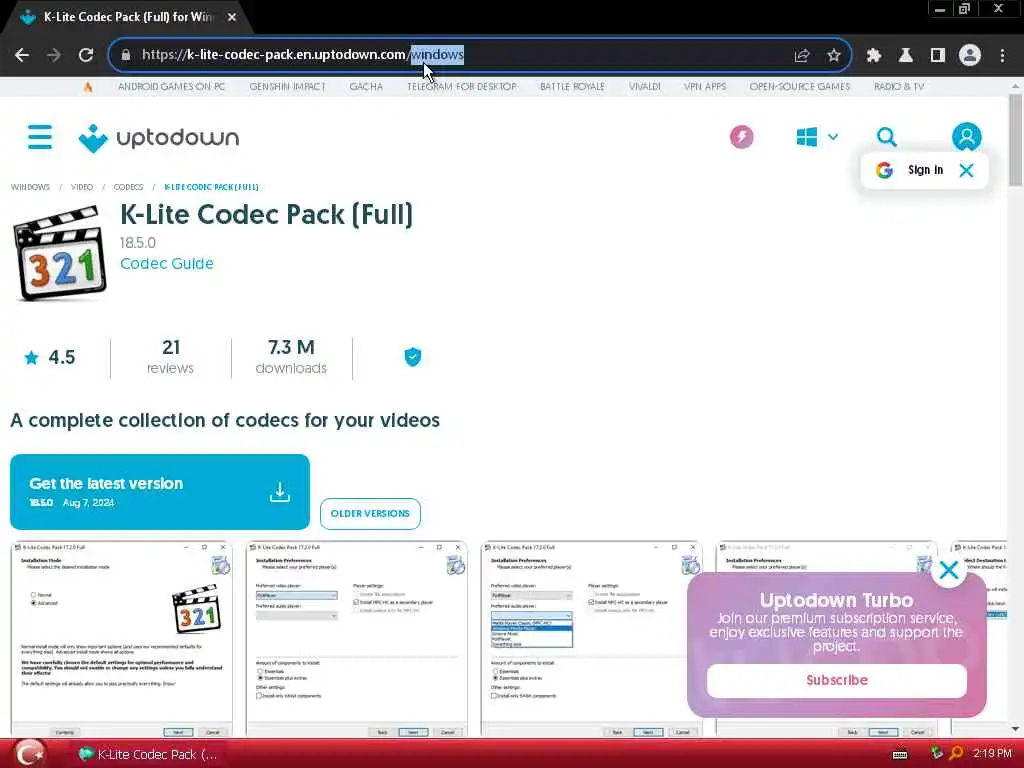Viewport: 1024px width, 768px height.
Task: Click the trending flame icon
Action: 88,87
